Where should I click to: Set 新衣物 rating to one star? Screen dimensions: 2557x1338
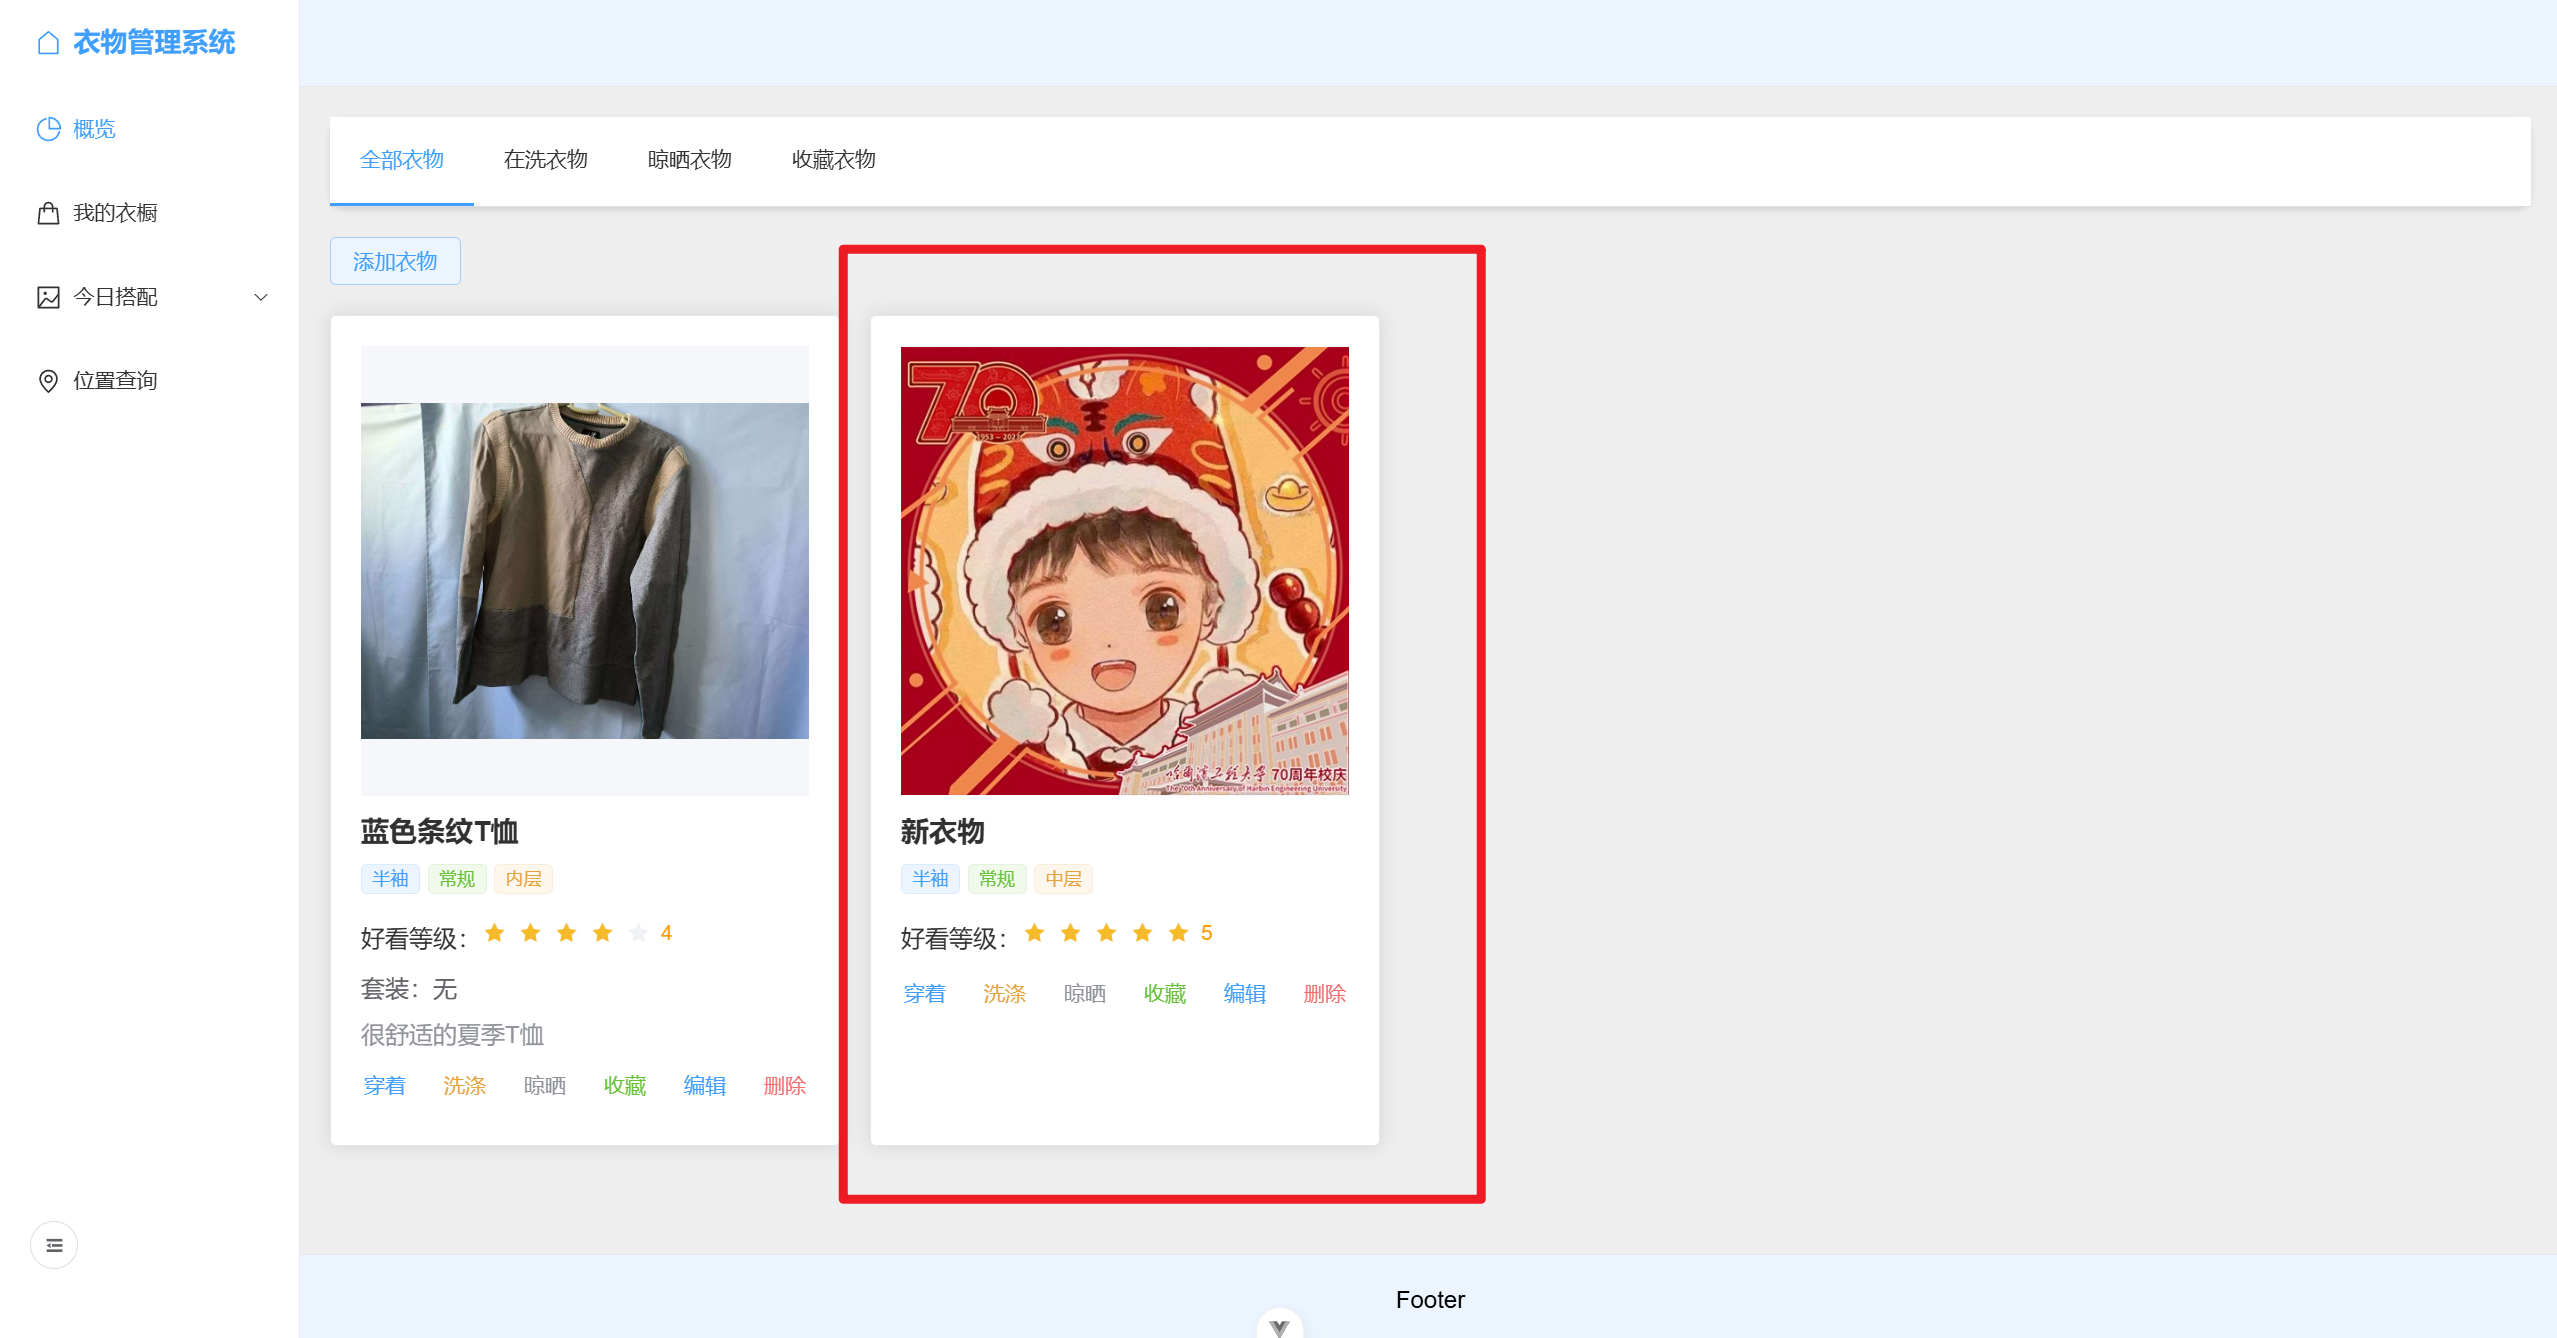pyautogui.click(x=1035, y=933)
